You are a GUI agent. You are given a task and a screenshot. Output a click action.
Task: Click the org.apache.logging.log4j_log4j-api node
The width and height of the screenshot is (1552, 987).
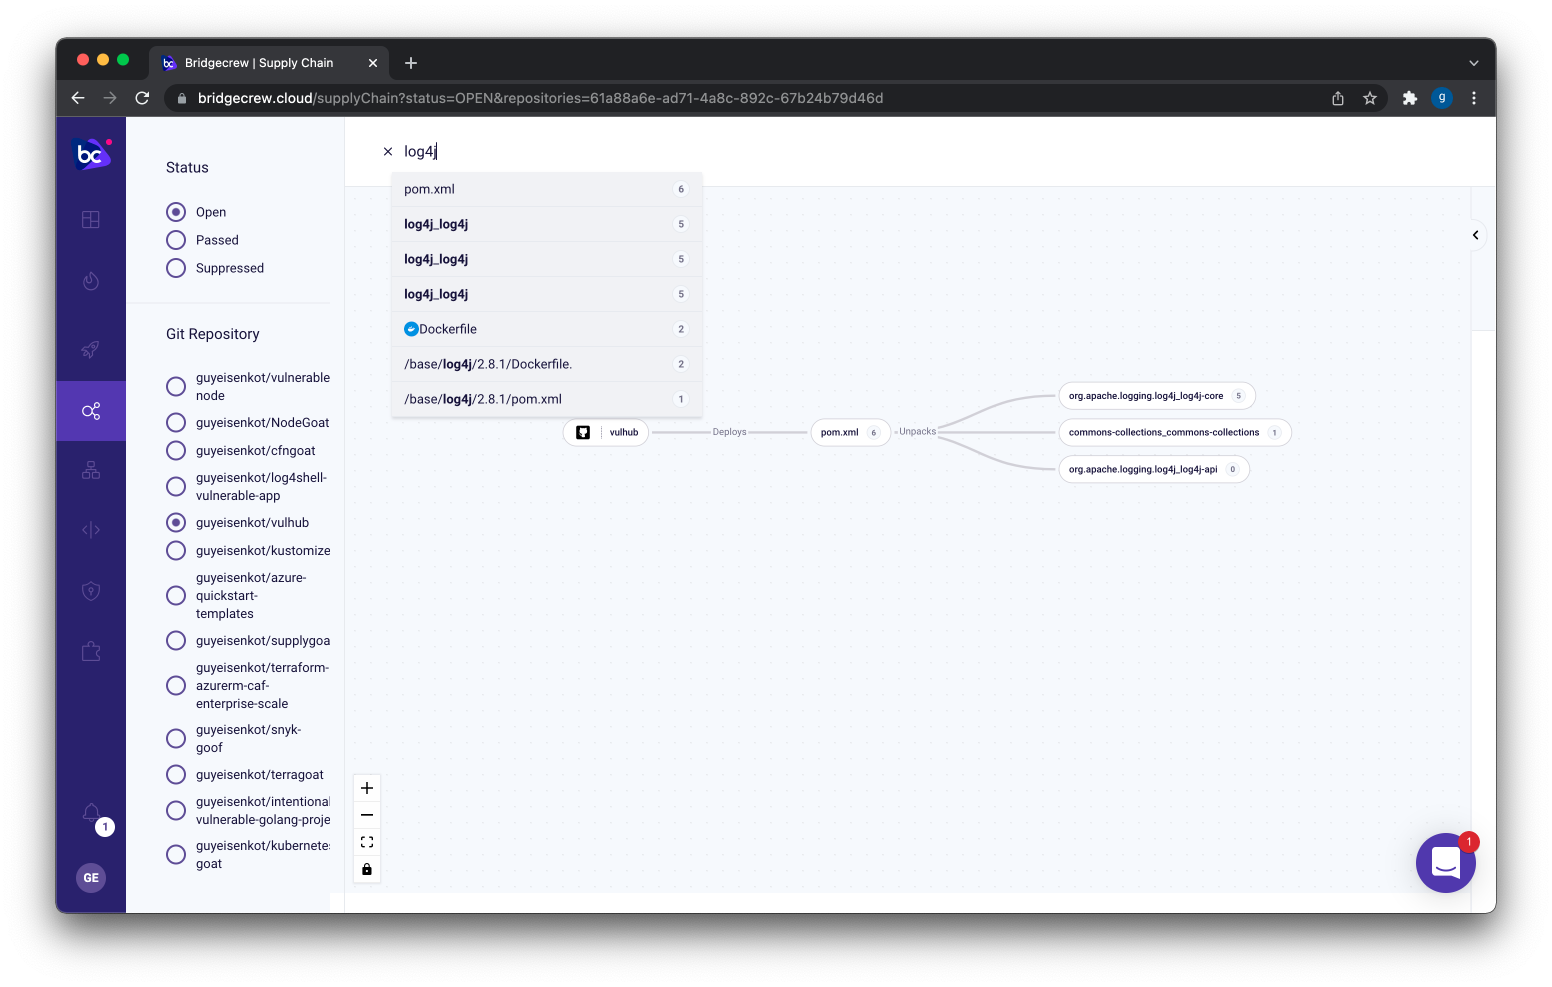(x=1154, y=469)
